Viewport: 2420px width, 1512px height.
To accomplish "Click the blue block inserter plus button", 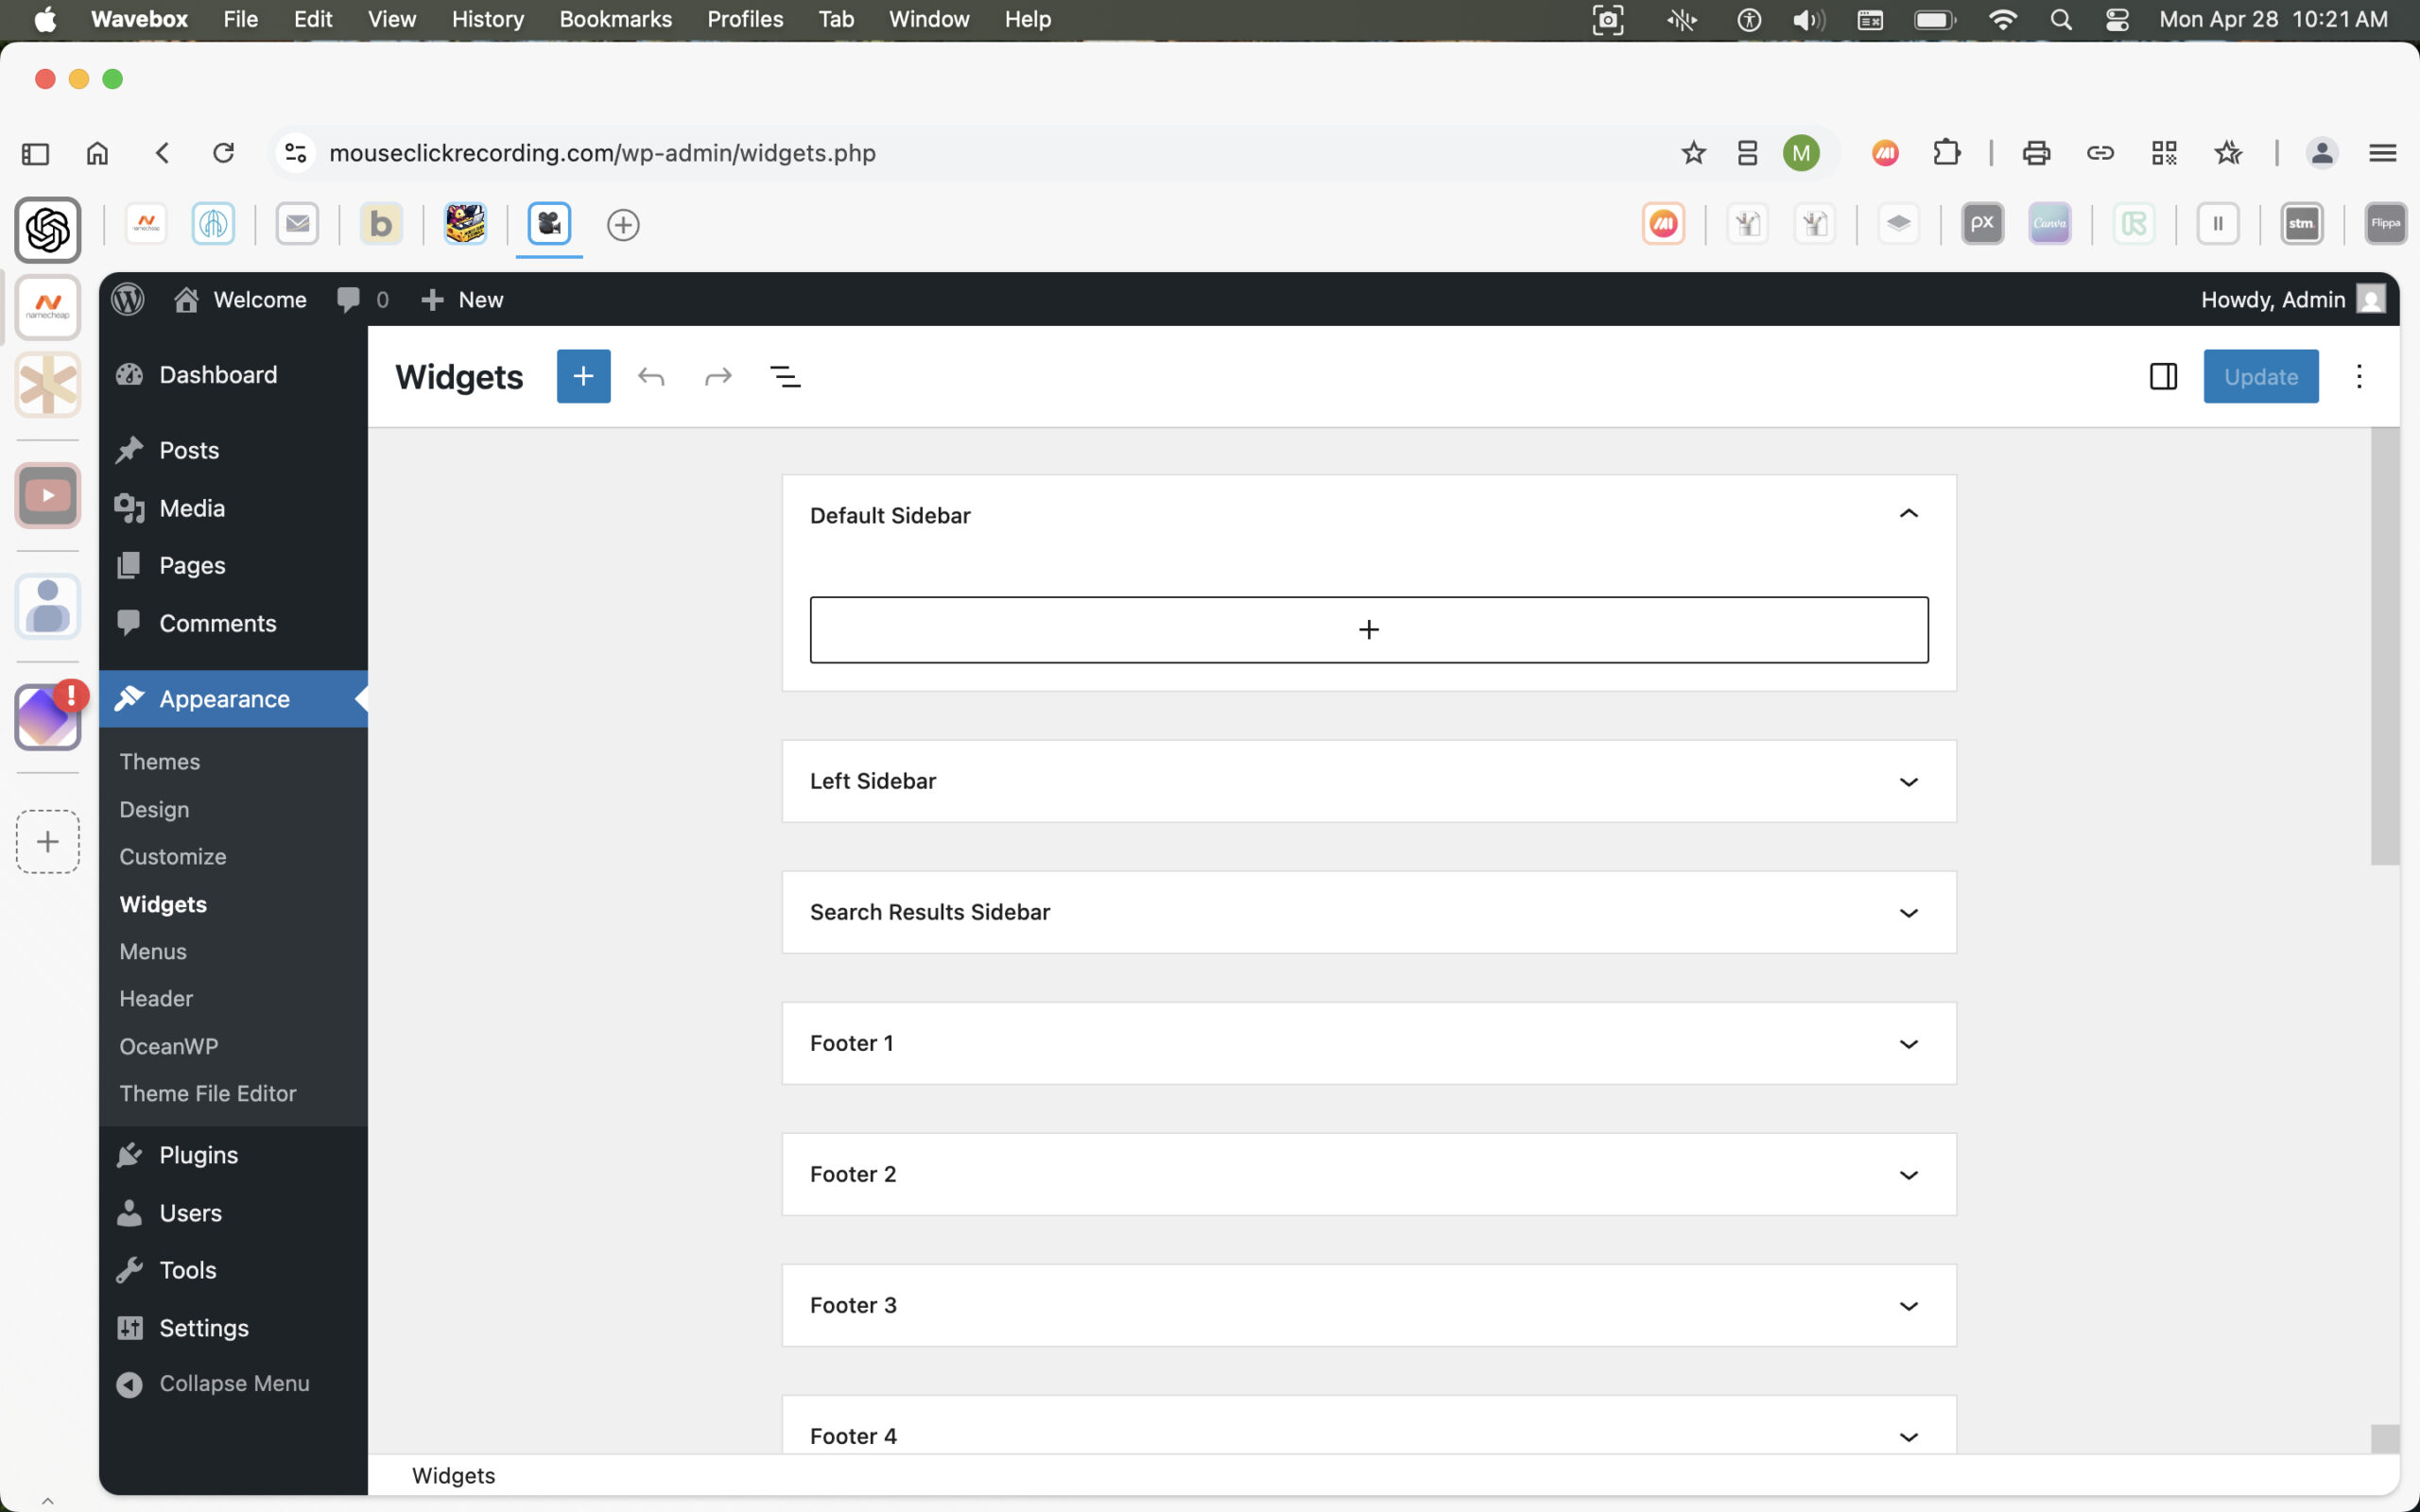I will [x=583, y=376].
